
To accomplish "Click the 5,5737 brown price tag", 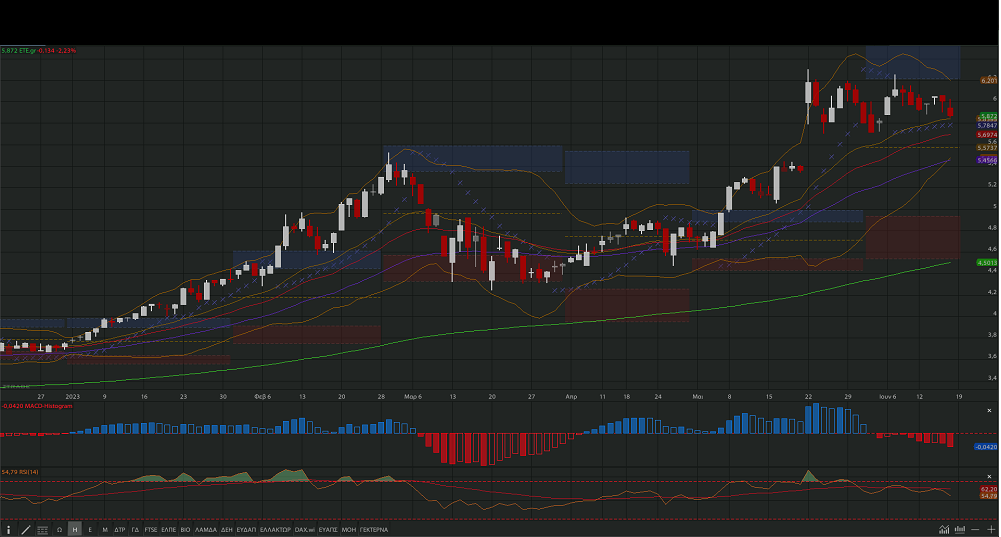I will point(987,147).
